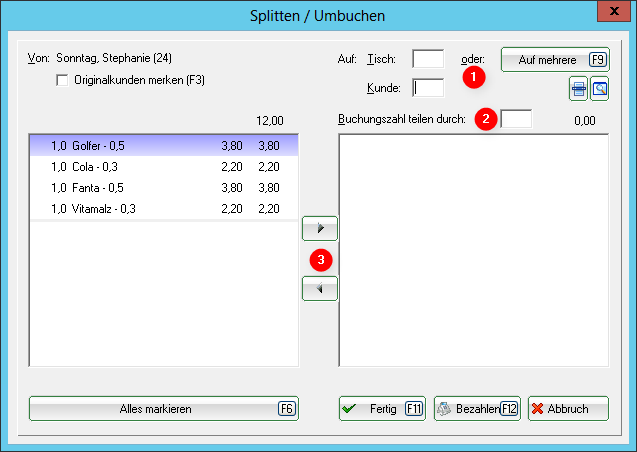This screenshot has height=452, width=637.
Task: Click the Tisch input field
Action: [x=428, y=59]
